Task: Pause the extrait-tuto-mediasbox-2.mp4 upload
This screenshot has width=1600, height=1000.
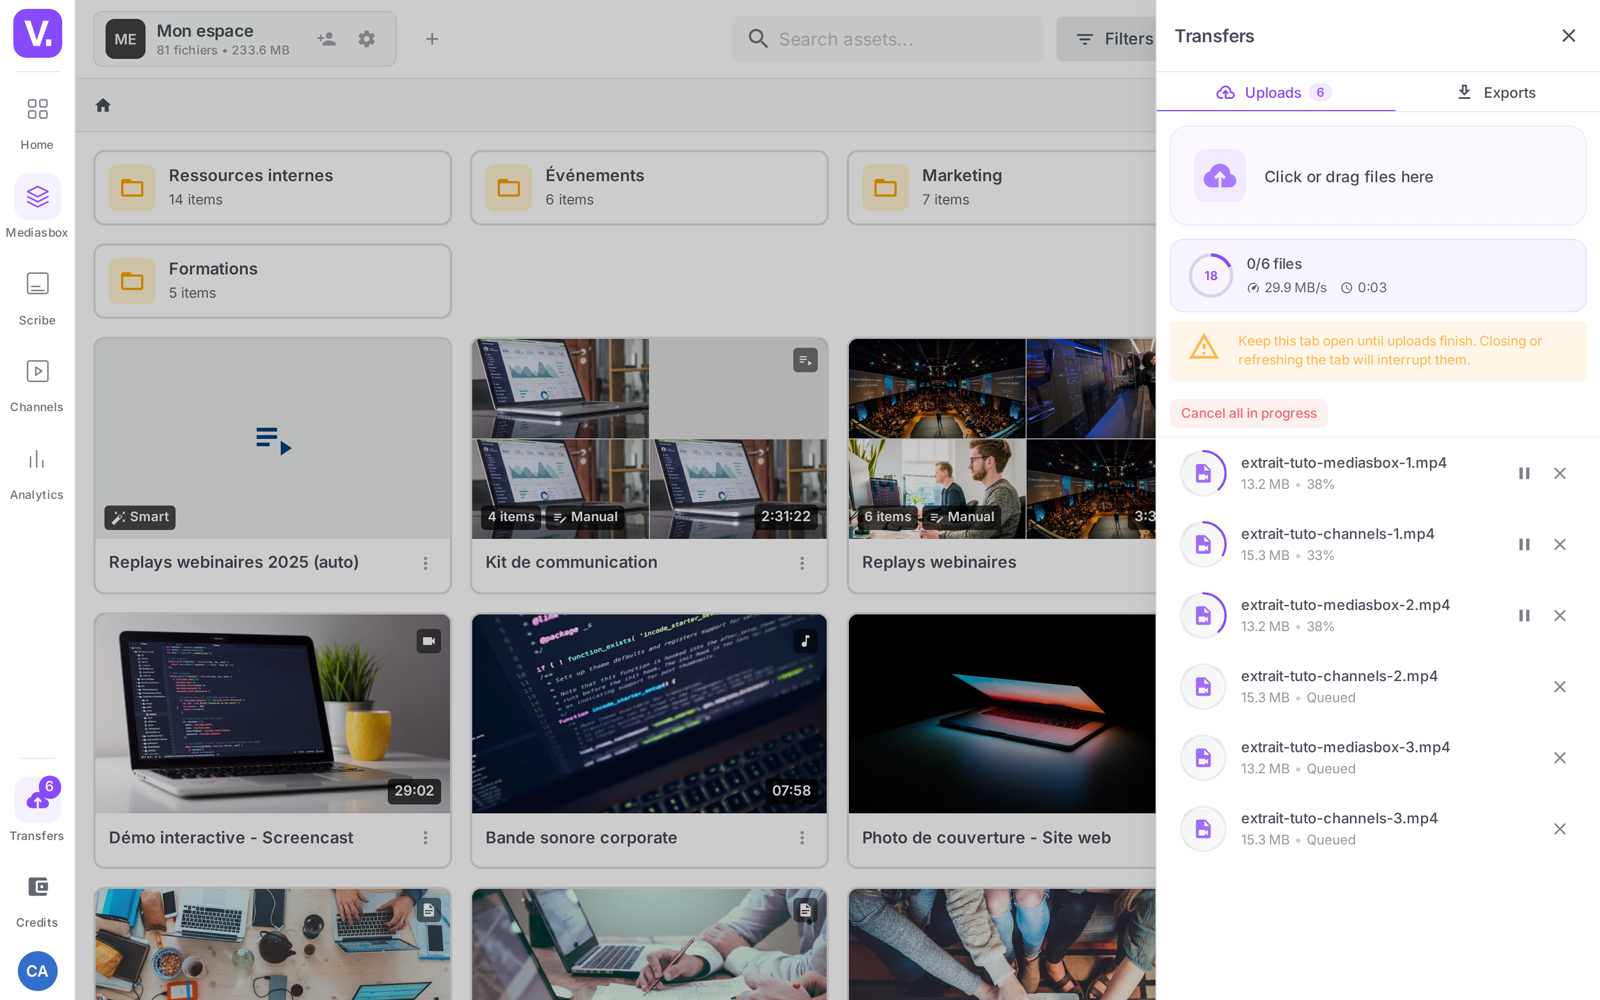Action: pos(1524,616)
